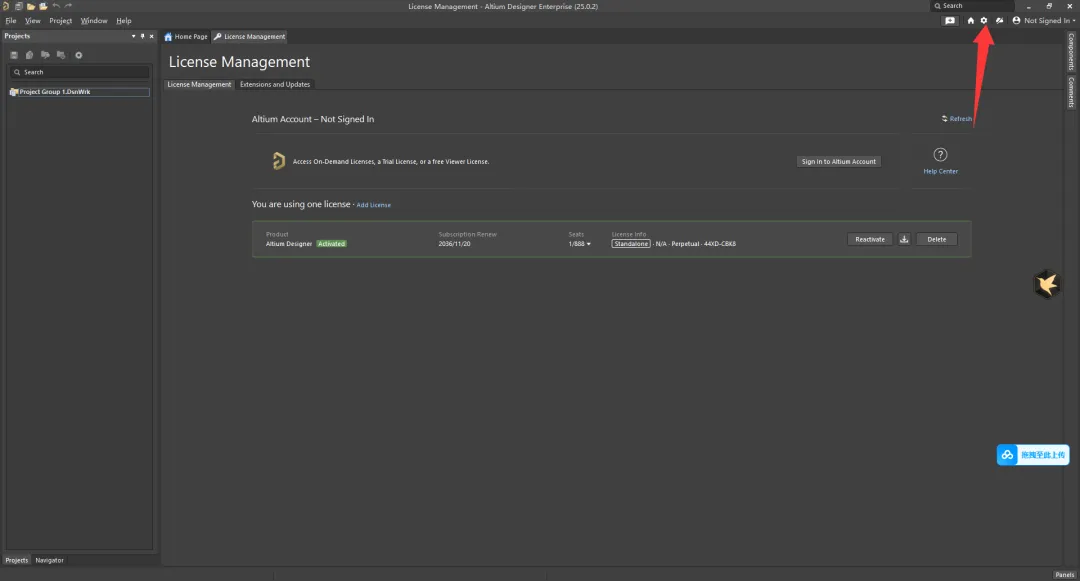This screenshot has height=581, width=1080.
Task: Switch to the Home Page document tab
Action: (186, 36)
